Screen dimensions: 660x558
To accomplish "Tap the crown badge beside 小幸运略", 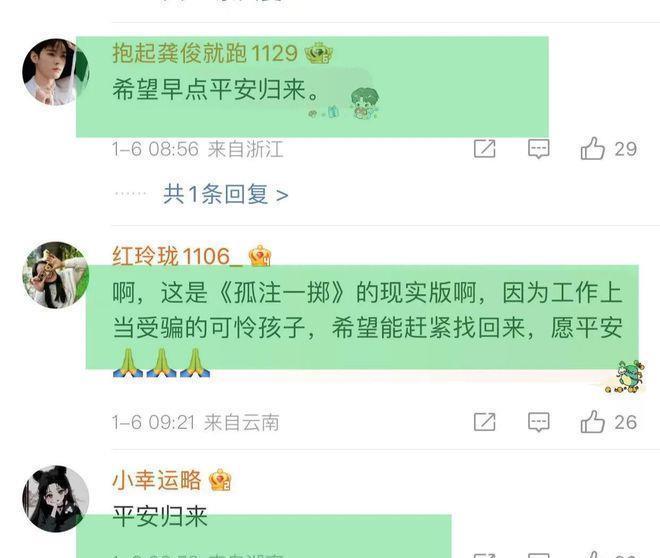I will click(x=220, y=480).
